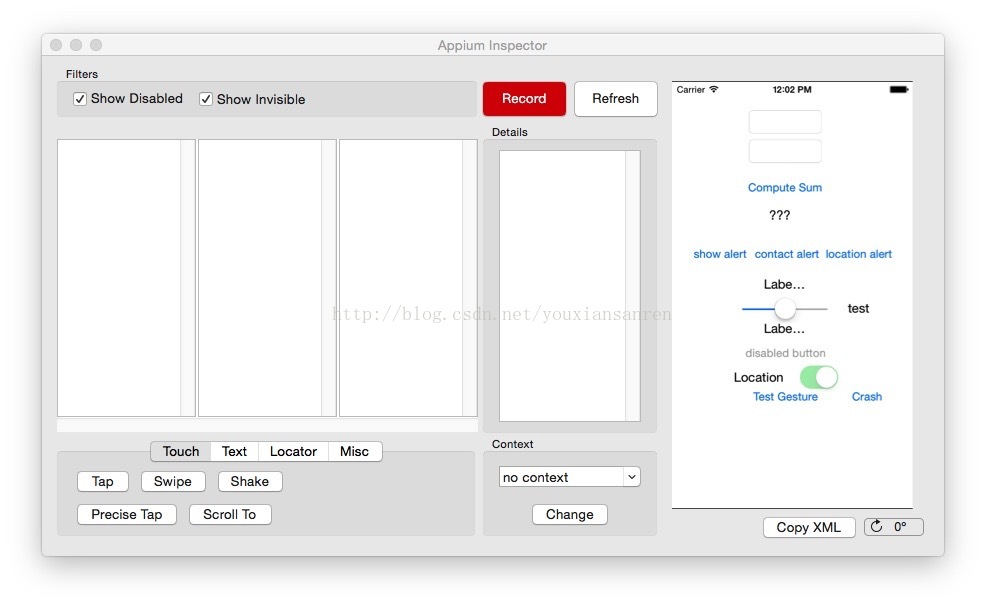This screenshot has height=606, width=986.
Task: Tap the contact alert link
Action: [787, 254]
